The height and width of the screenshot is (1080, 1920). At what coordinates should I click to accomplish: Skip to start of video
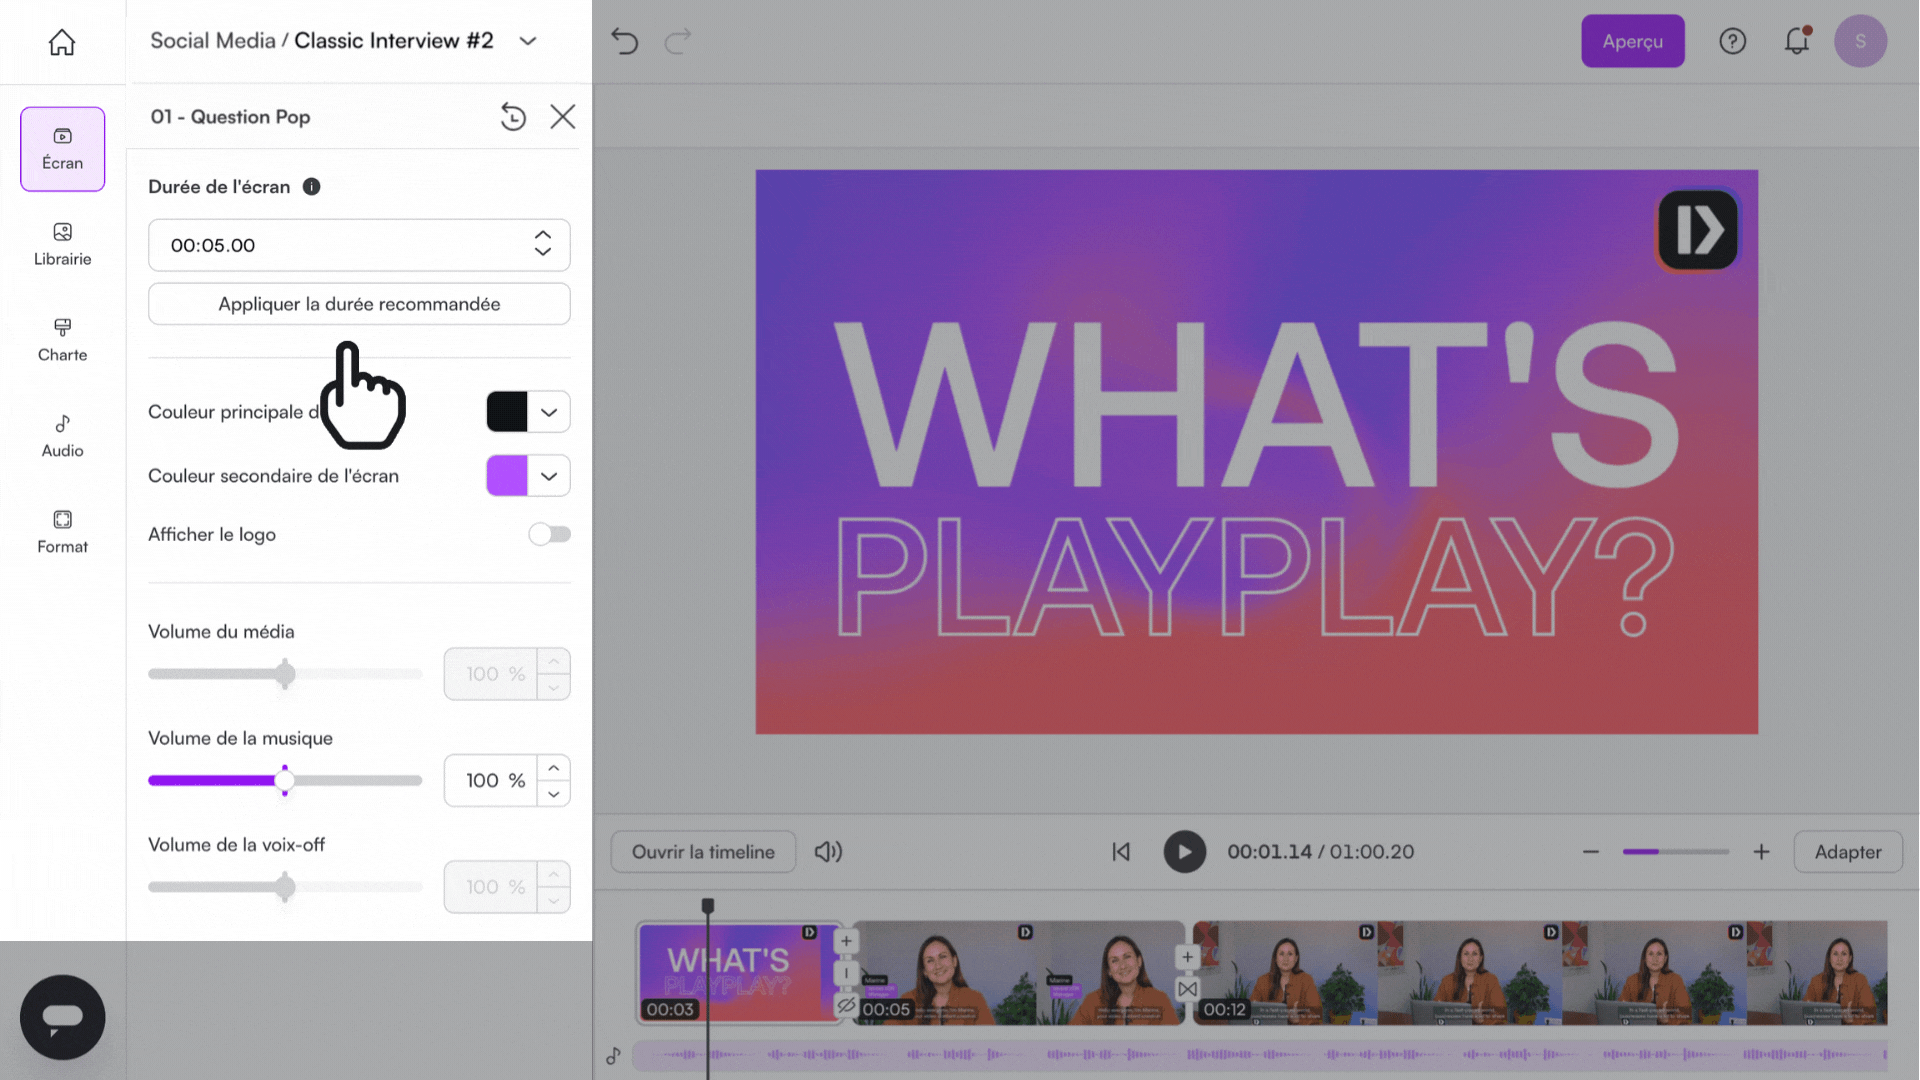(x=1121, y=852)
